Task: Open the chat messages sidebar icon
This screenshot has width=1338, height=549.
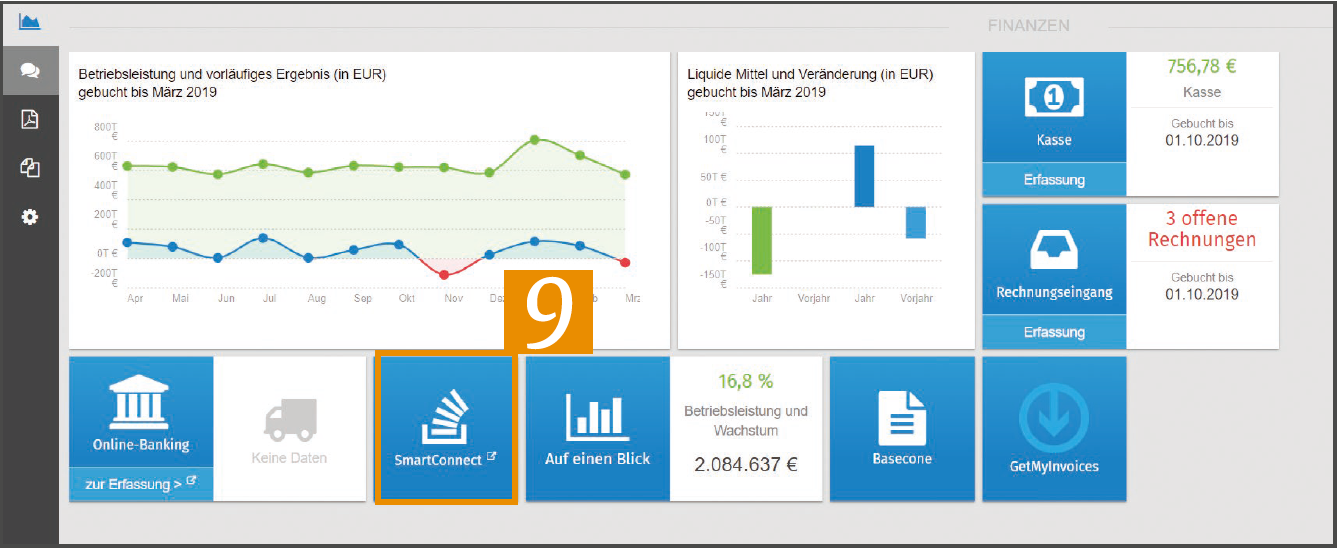Action: (x=30, y=71)
